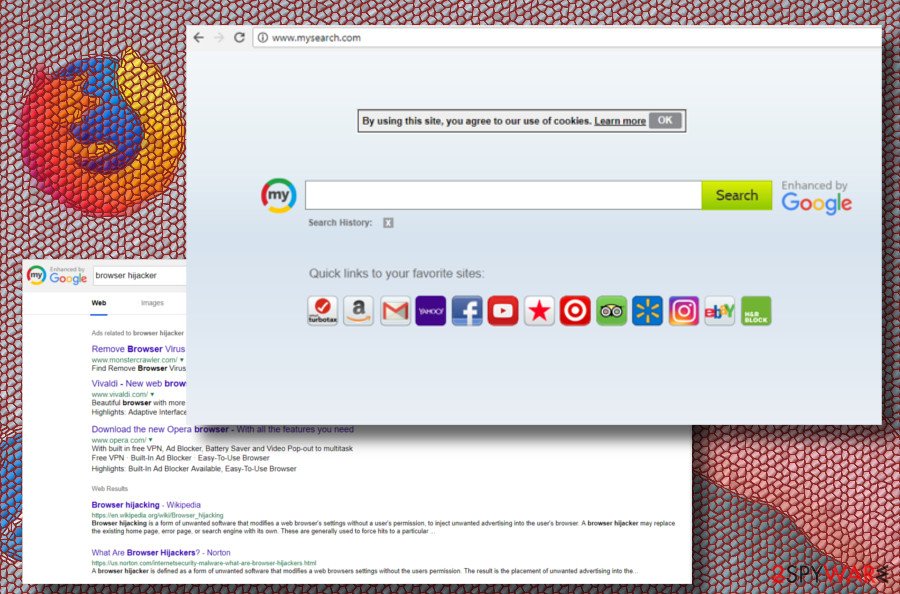
Task: Click the 'Web Results' heading text
Action: [109, 489]
